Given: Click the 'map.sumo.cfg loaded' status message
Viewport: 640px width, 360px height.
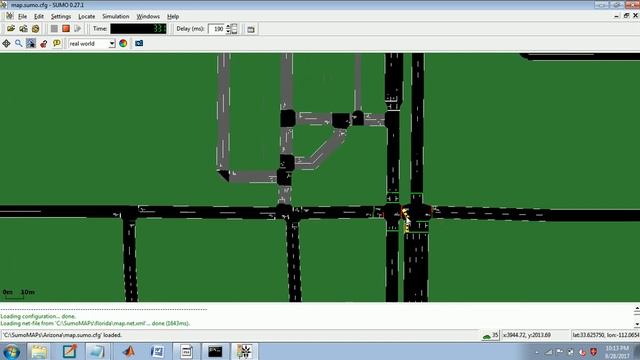Looking at the screenshot, I should (63, 335).
